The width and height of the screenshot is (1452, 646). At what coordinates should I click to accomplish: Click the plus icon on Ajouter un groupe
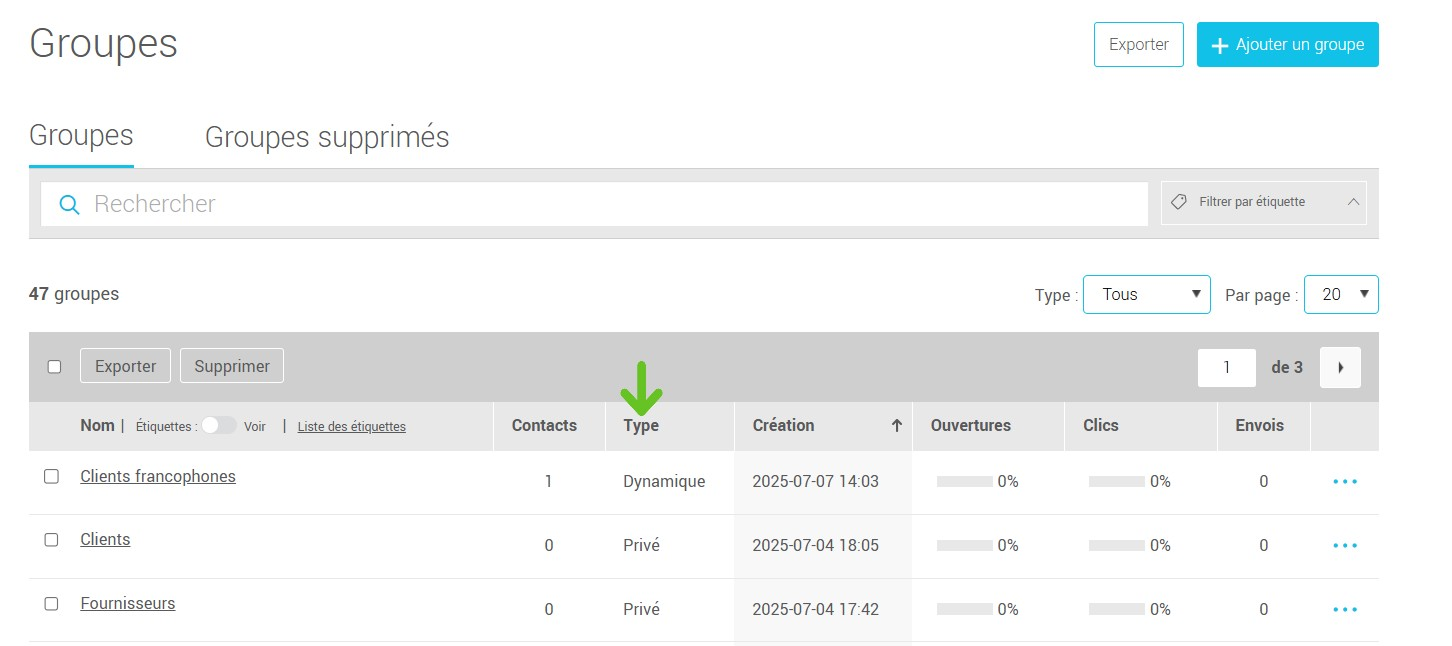click(1219, 46)
